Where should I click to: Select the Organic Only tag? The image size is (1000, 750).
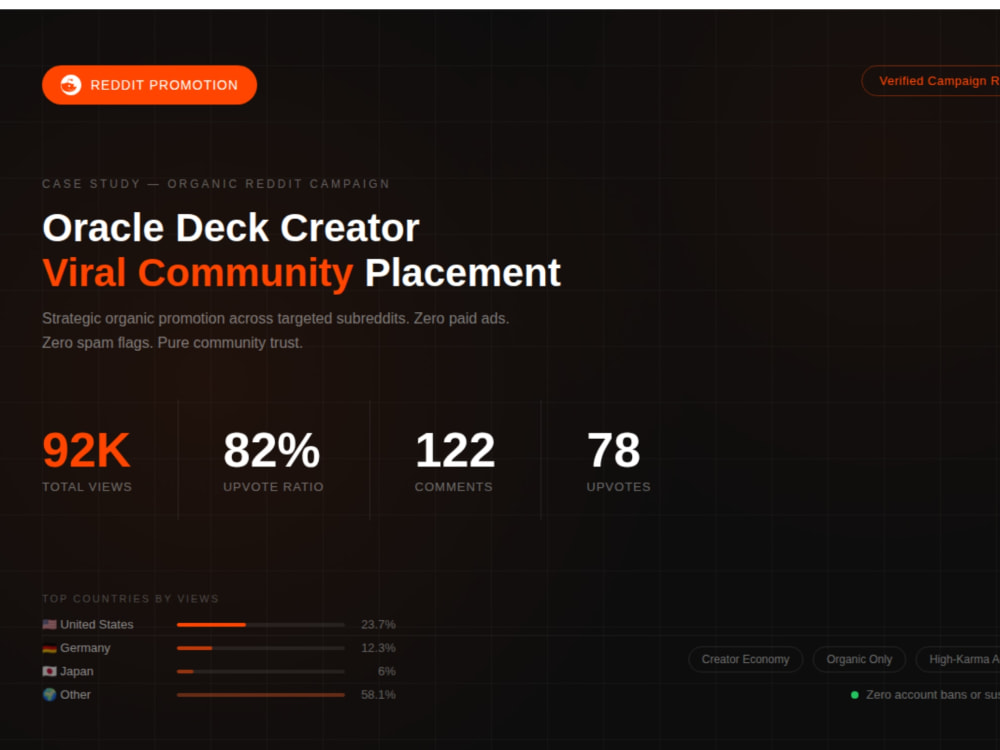point(859,659)
